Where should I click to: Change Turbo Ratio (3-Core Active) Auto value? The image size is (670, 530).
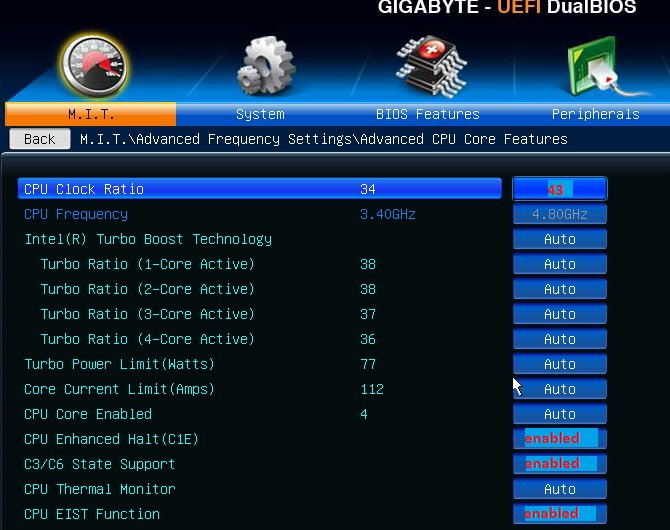coord(560,314)
